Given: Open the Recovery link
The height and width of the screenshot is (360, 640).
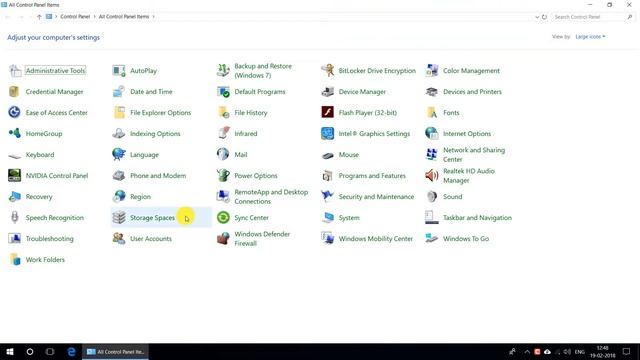Looking at the screenshot, I should point(39,197).
